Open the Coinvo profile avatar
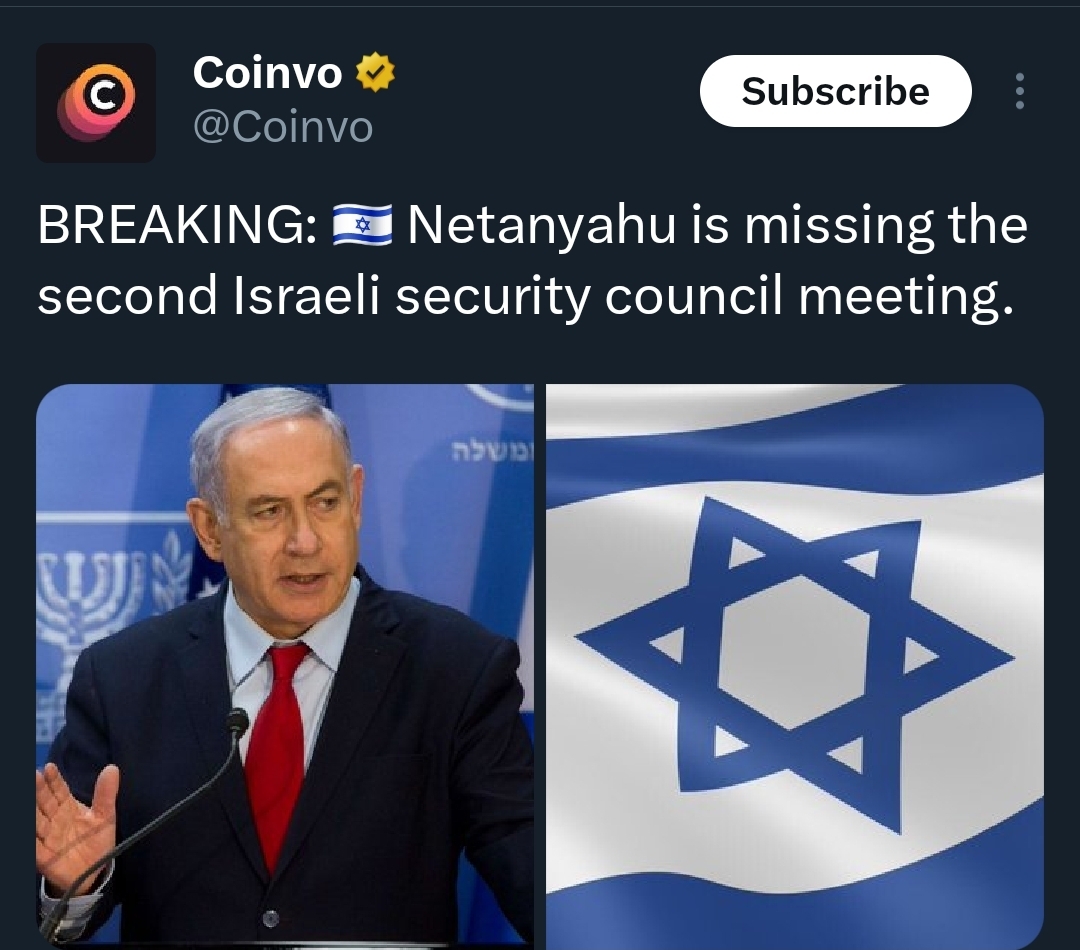Image resolution: width=1080 pixels, height=950 pixels. 96,103
